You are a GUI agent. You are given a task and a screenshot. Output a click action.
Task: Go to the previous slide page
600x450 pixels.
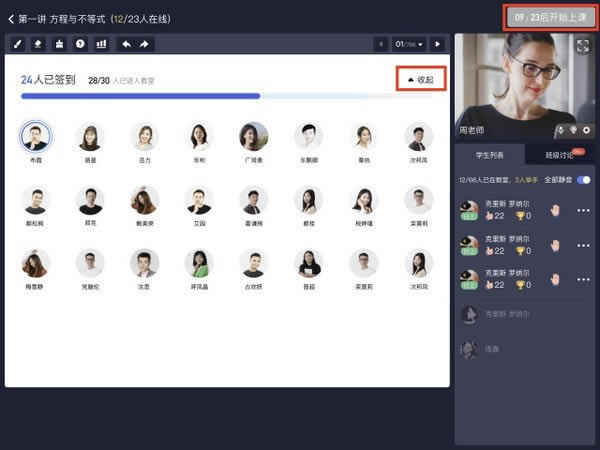click(381, 44)
